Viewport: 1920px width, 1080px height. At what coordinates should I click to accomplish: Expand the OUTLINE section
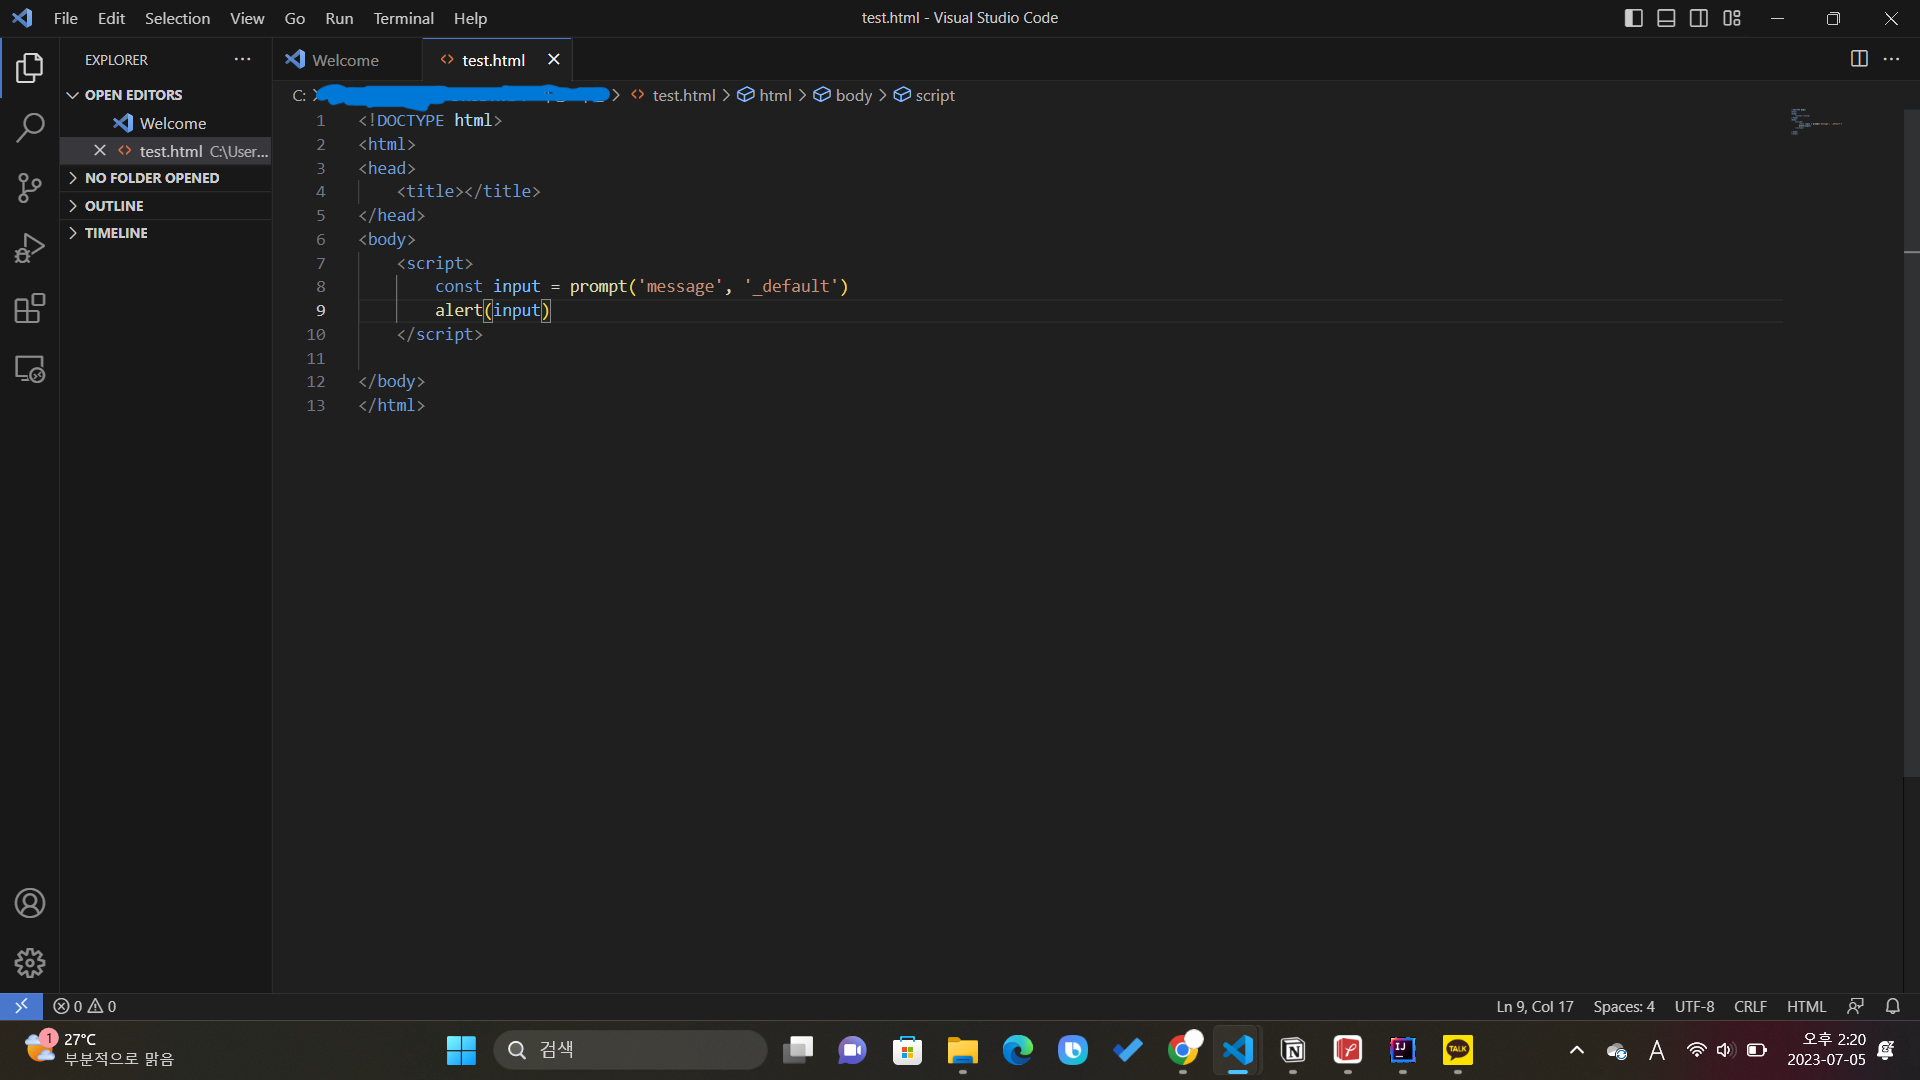tap(114, 206)
